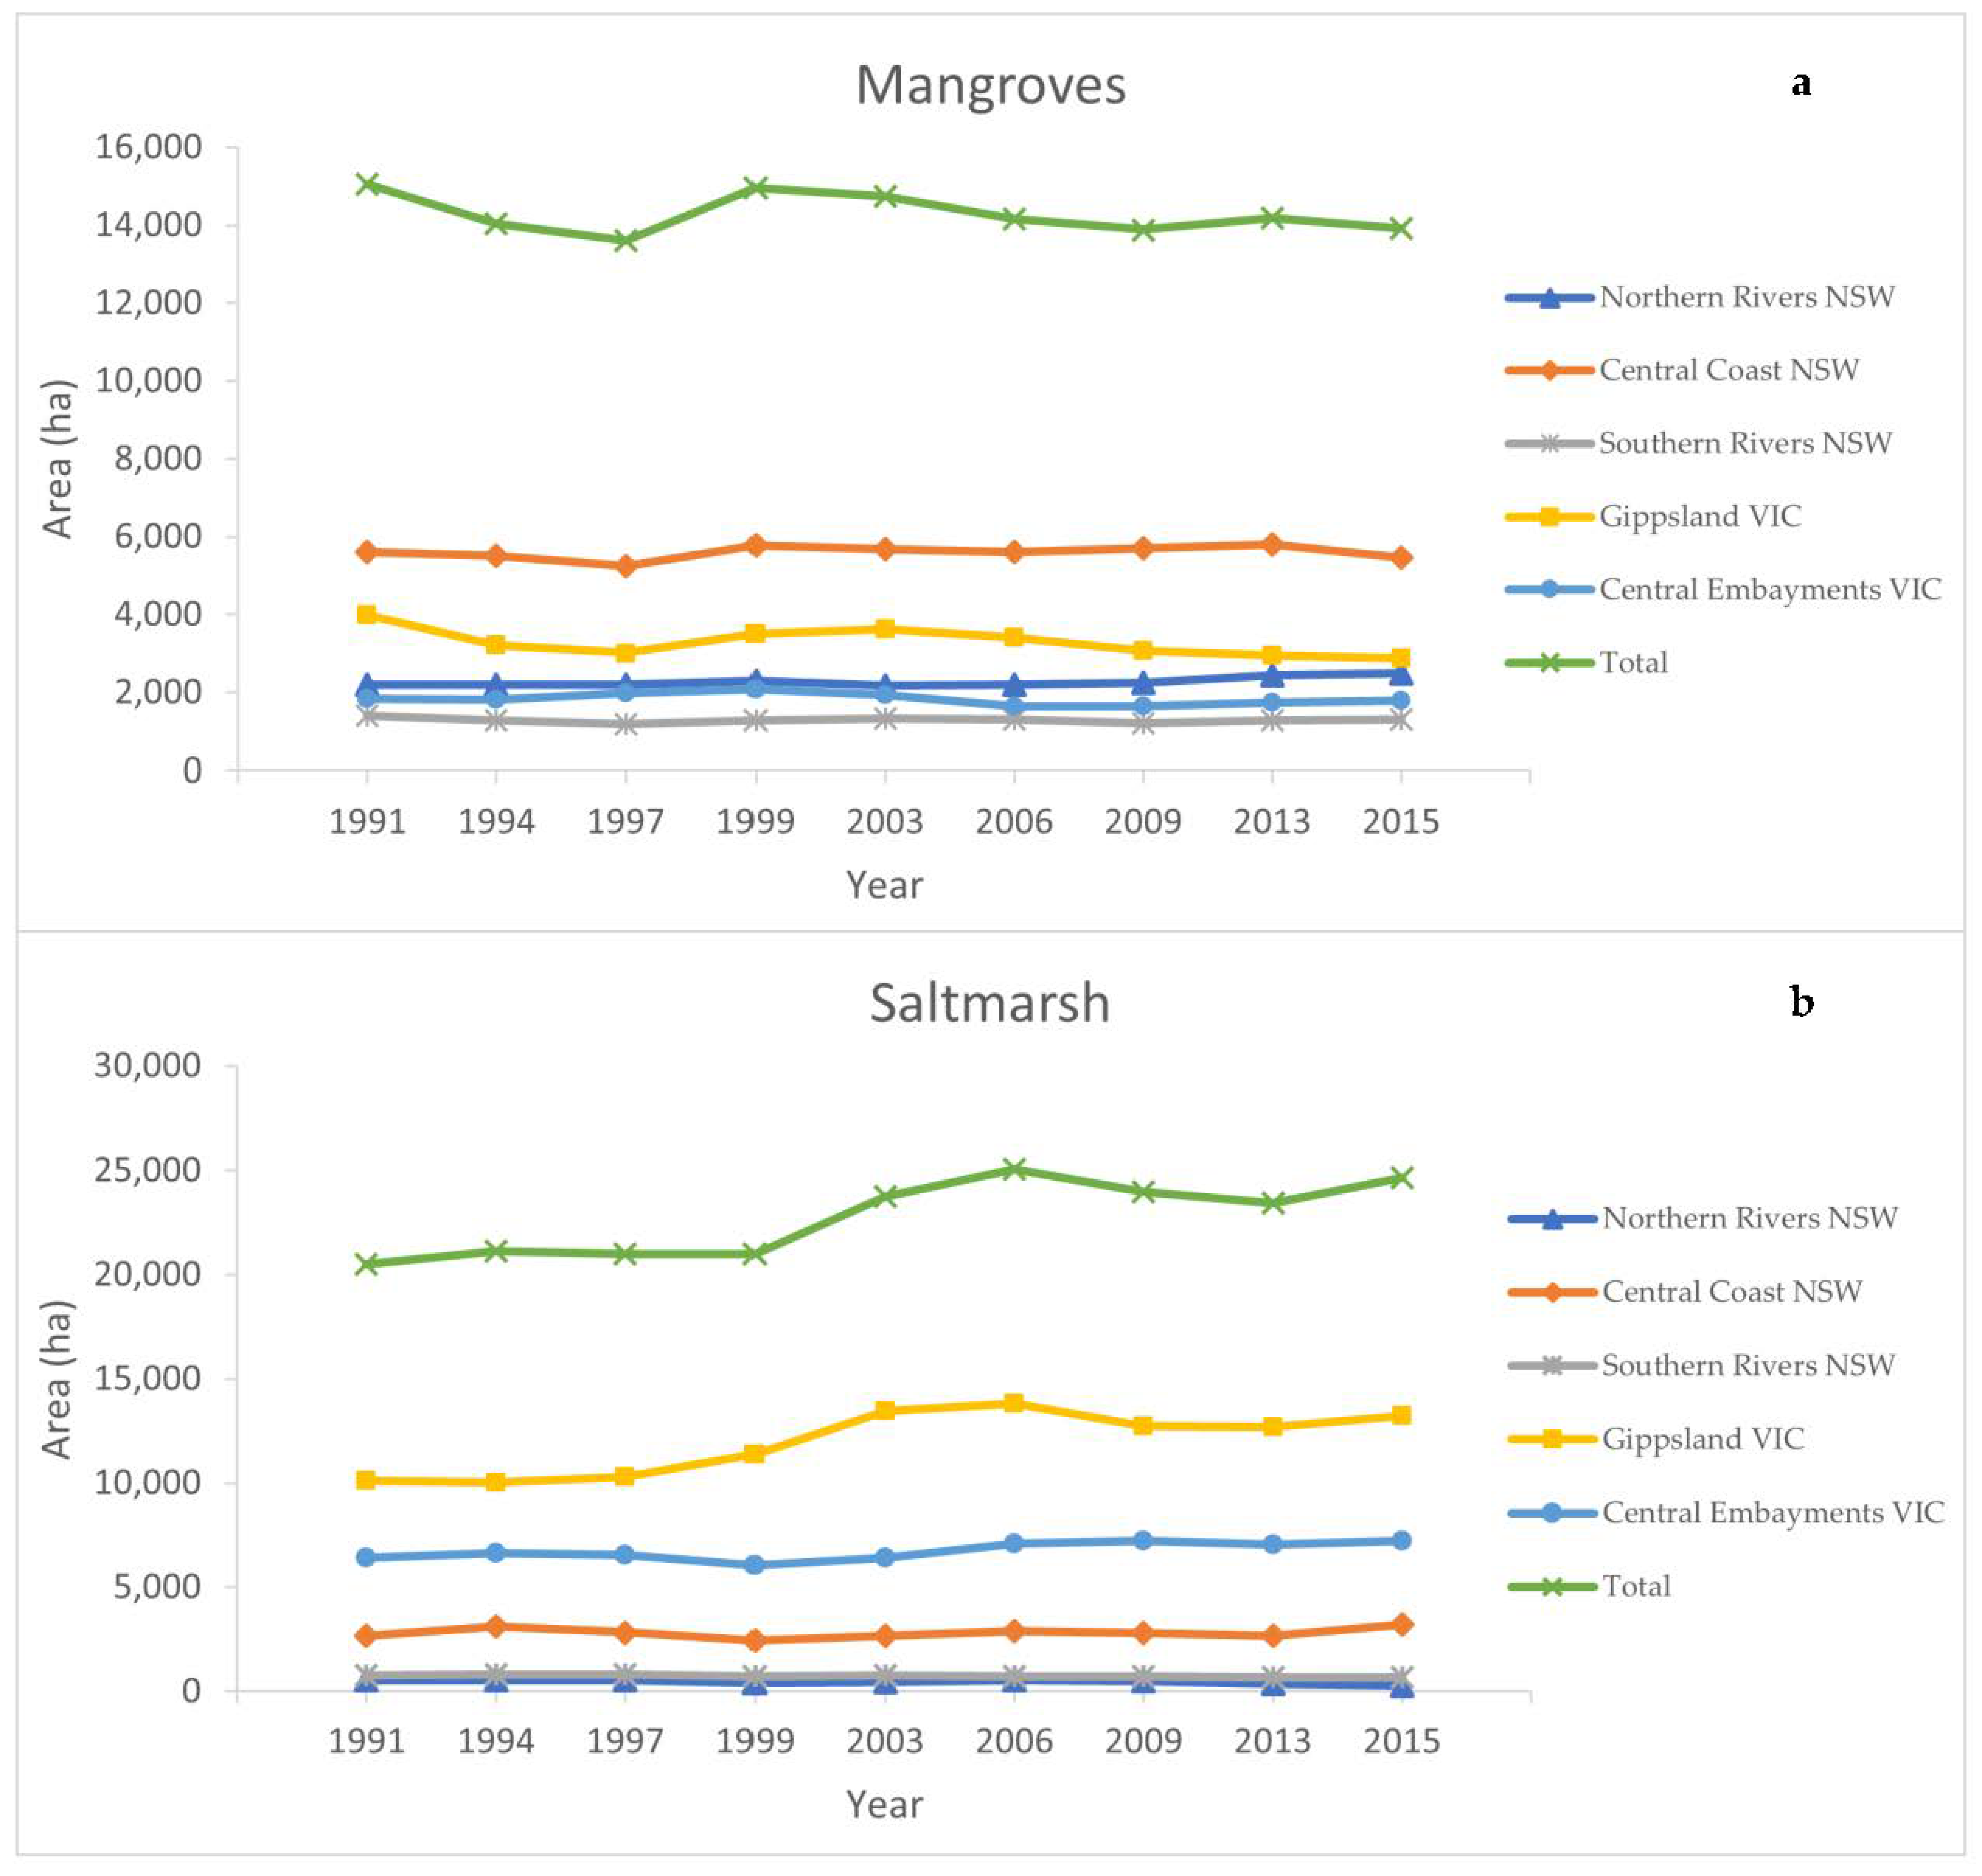Click the 2003 x-axis label in Mangroves chart

[x=884, y=822]
